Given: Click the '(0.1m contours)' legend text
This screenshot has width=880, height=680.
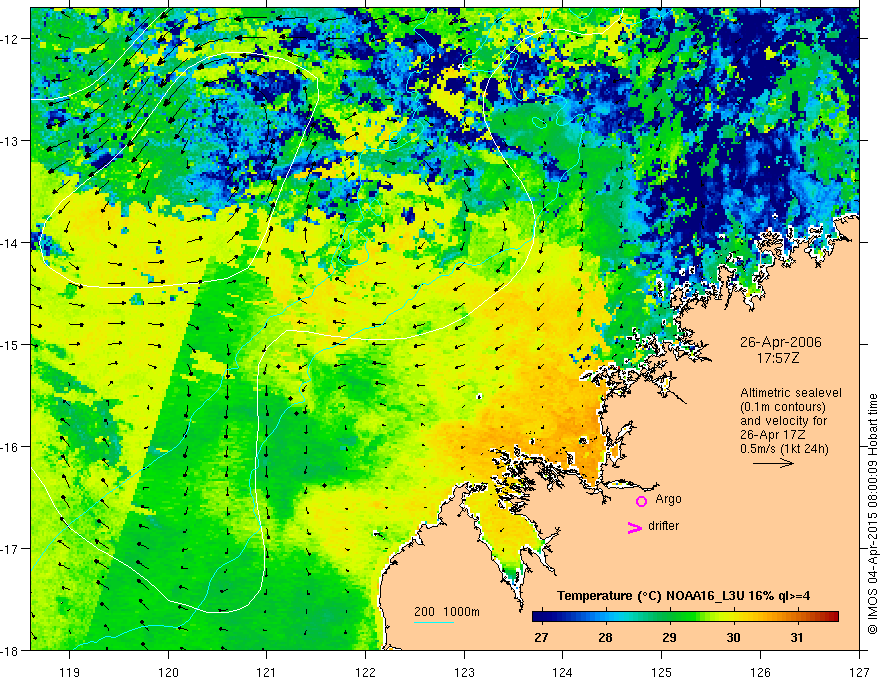Looking at the screenshot, I should tap(783, 407).
